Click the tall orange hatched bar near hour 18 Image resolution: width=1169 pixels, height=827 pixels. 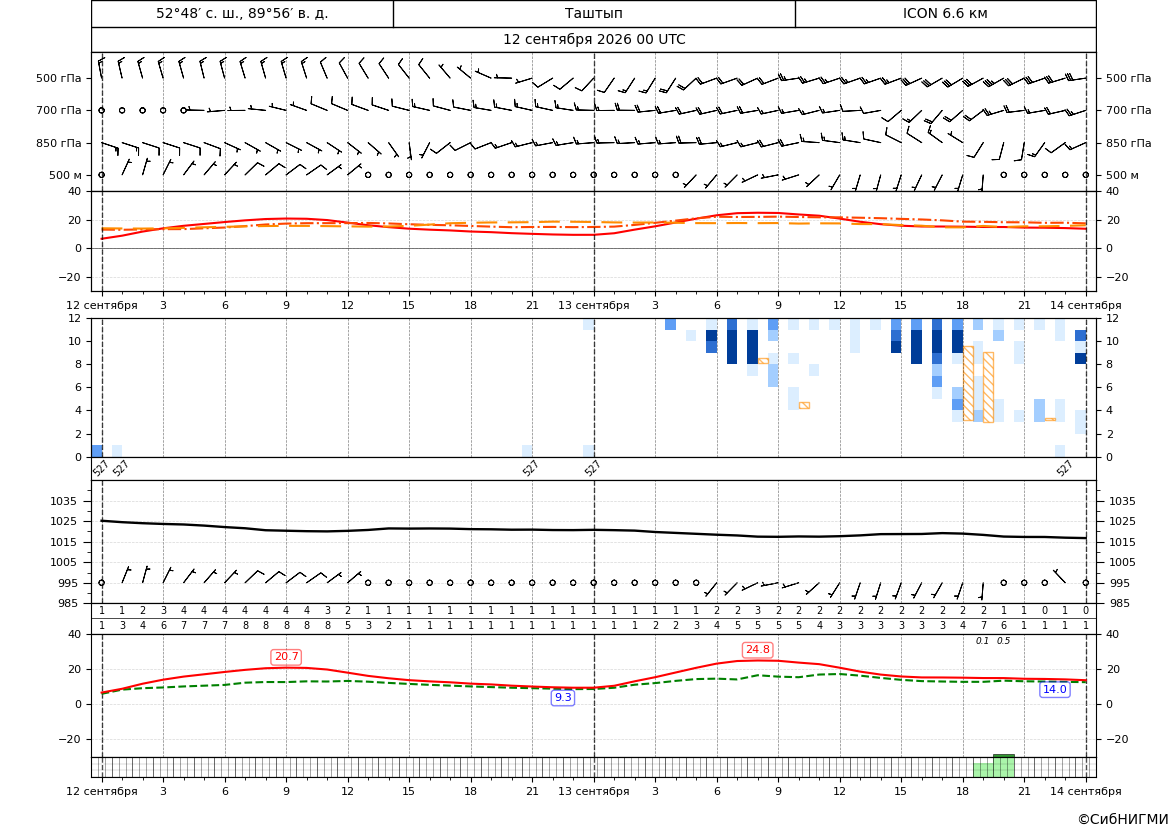(x=968, y=383)
